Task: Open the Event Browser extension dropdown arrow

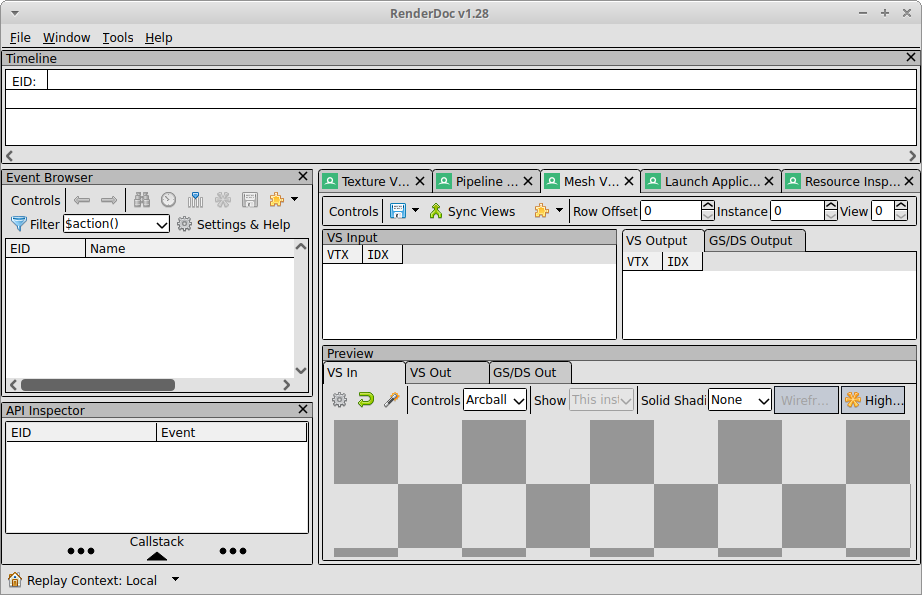Action: click(x=295, y=199)
